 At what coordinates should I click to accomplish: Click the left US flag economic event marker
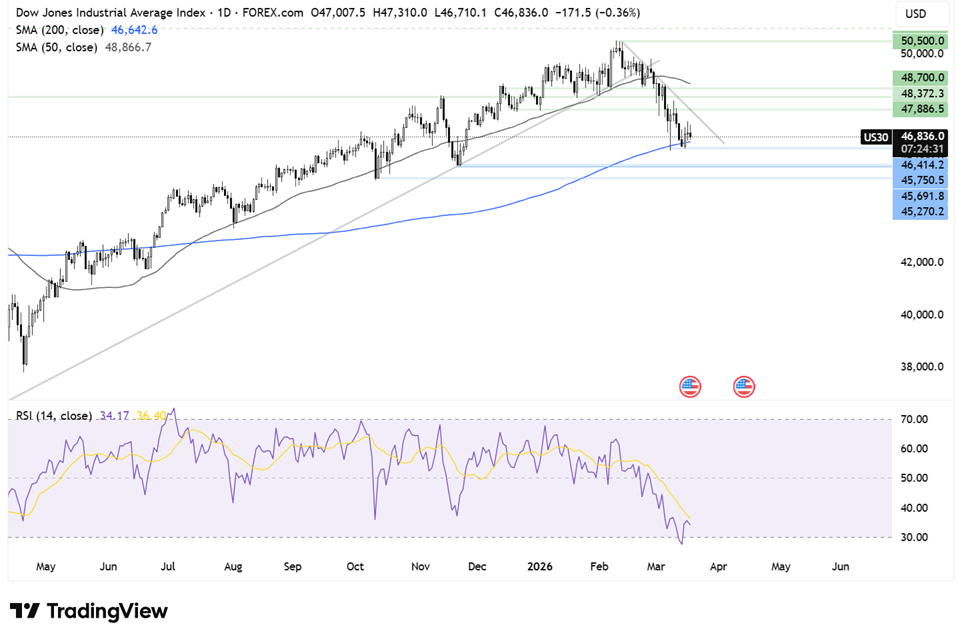click(690, 387)
